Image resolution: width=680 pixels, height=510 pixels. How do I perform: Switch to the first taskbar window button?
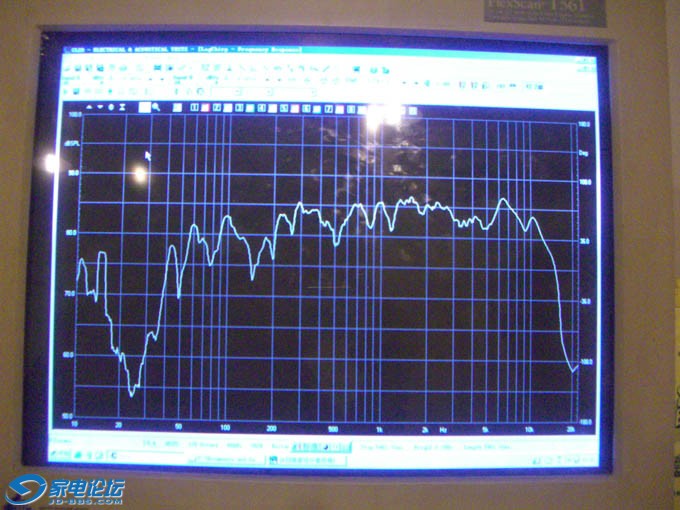225,458
